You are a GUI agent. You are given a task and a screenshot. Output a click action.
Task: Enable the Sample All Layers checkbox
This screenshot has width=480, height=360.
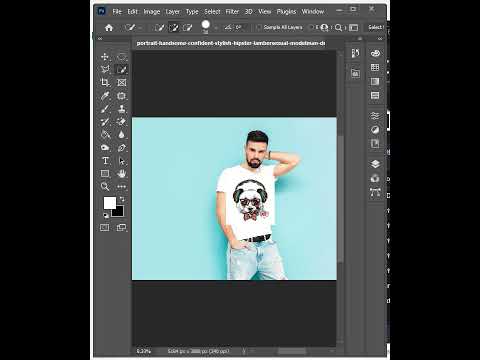click(258, 27)
